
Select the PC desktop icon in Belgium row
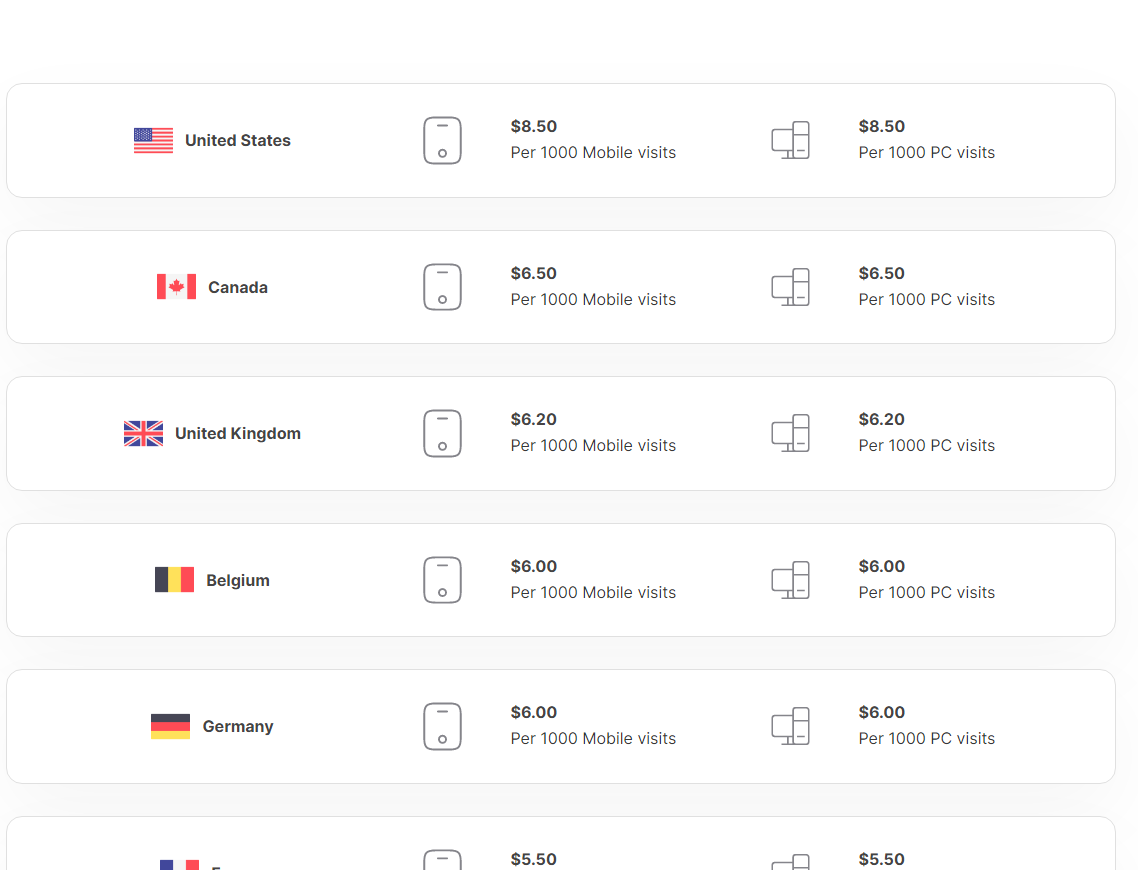[x=790, y=580]
